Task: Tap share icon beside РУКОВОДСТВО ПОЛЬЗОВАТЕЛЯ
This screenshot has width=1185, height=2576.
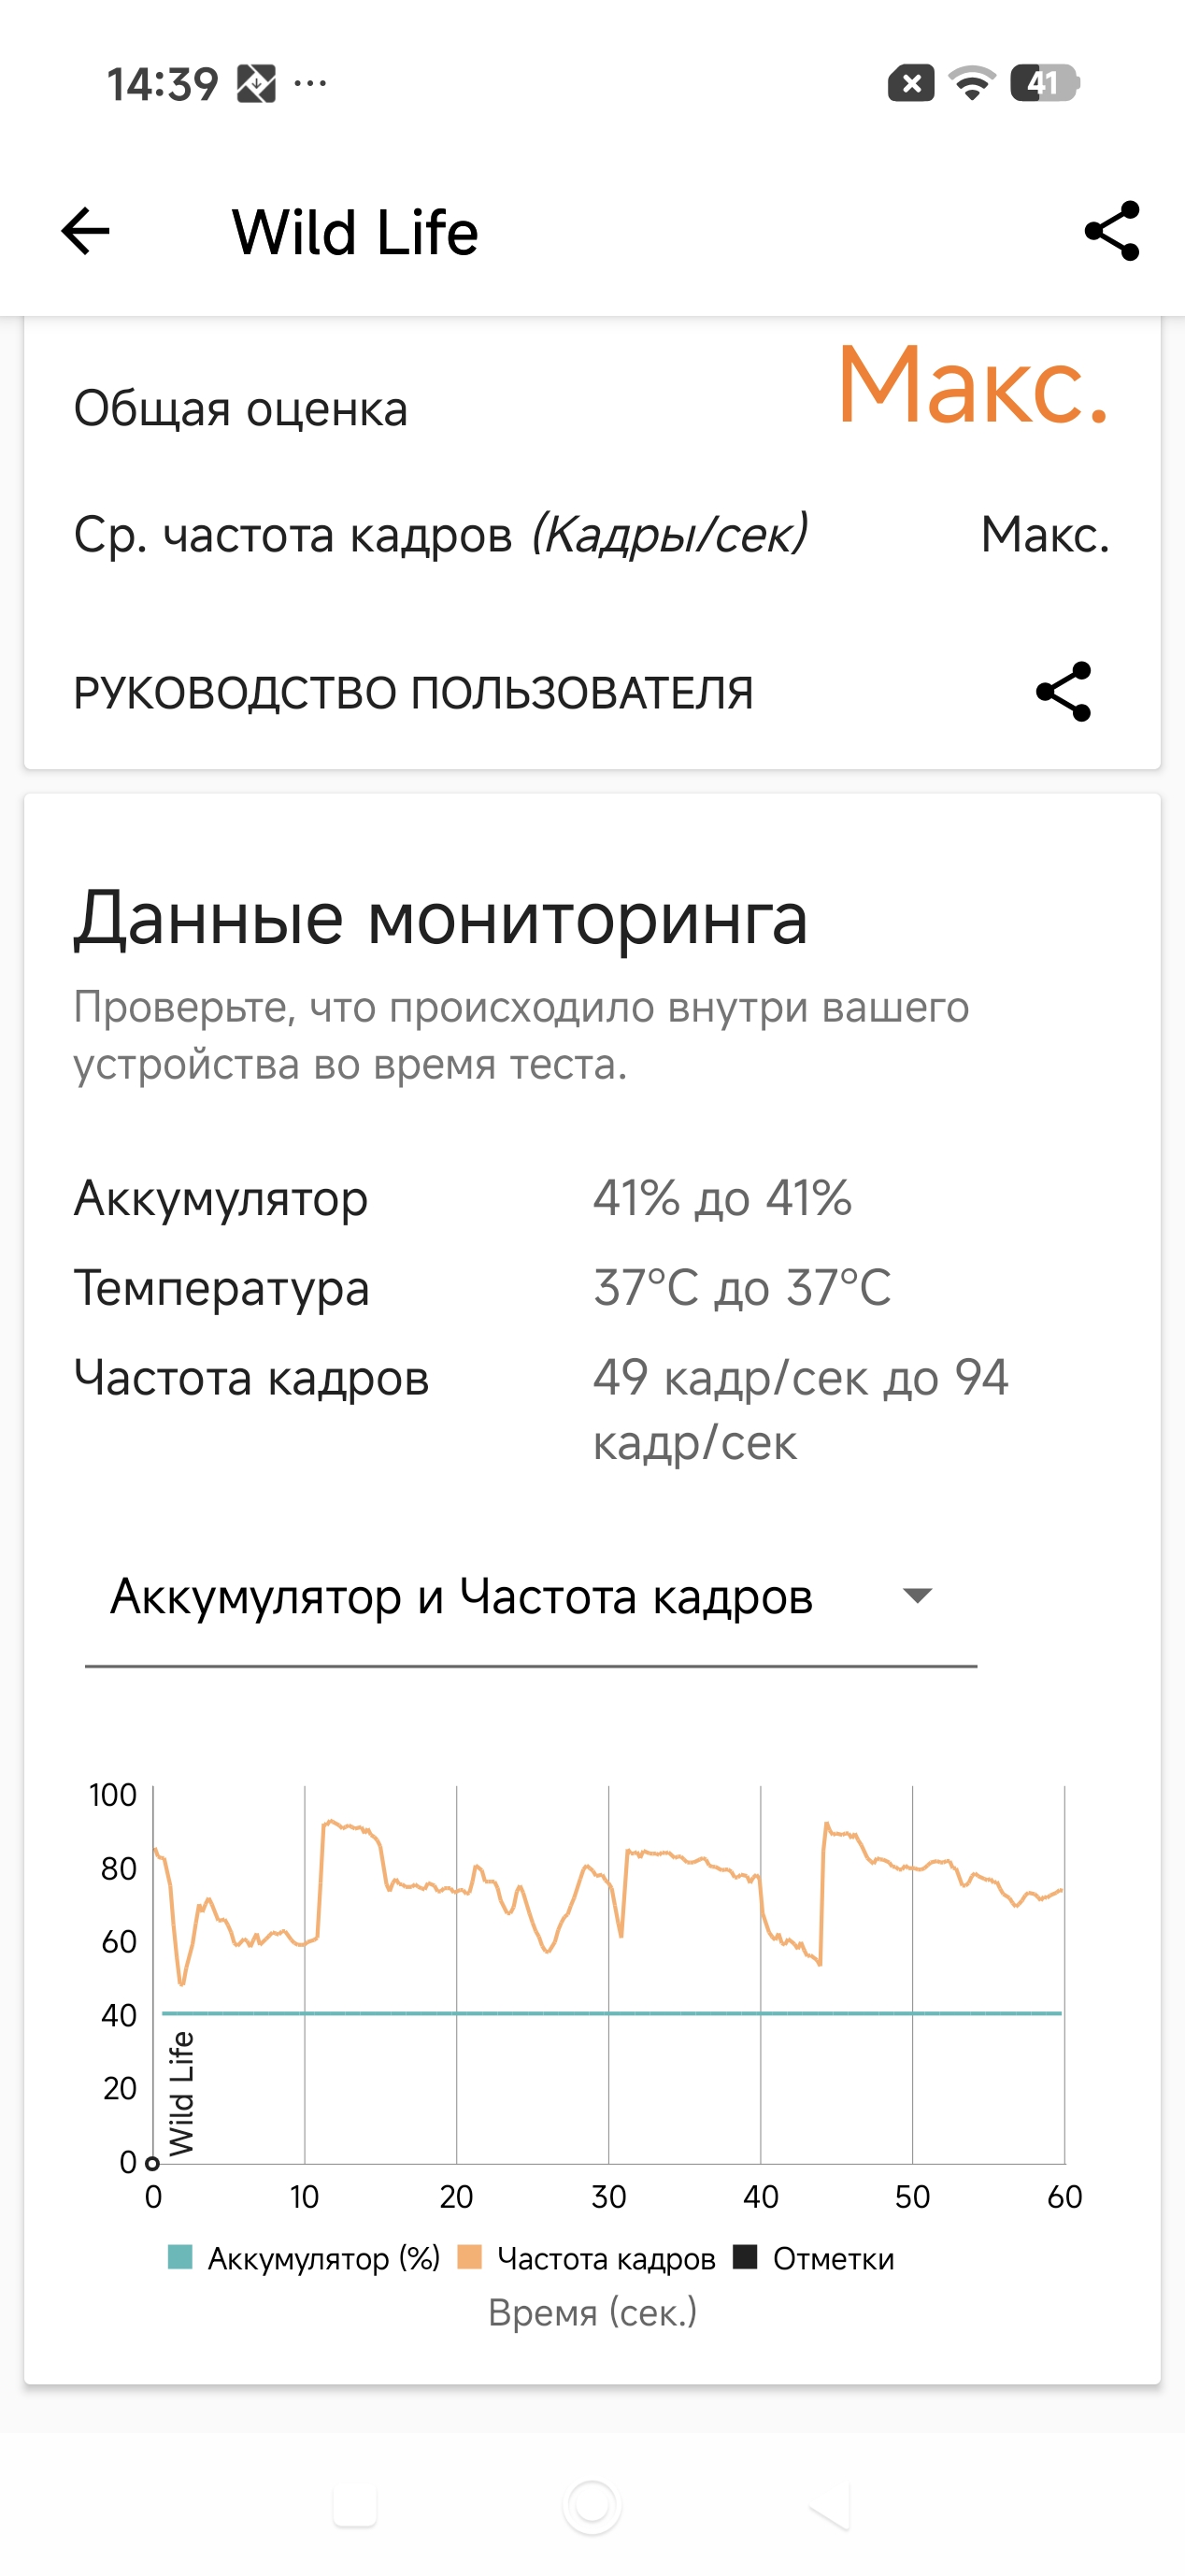Action: pos(1063,692)
